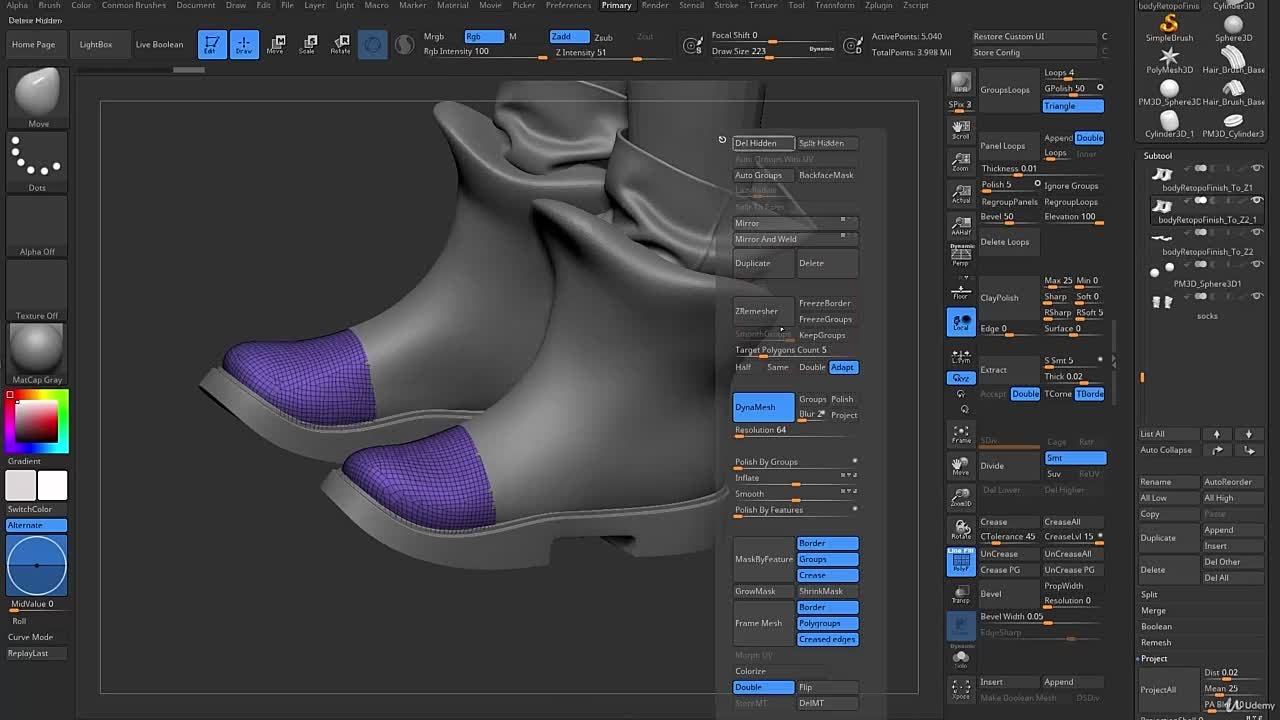This screenshot has width=1280, height=720.
Task: Toggle the Floor grid icon
Action: [961, 290]
